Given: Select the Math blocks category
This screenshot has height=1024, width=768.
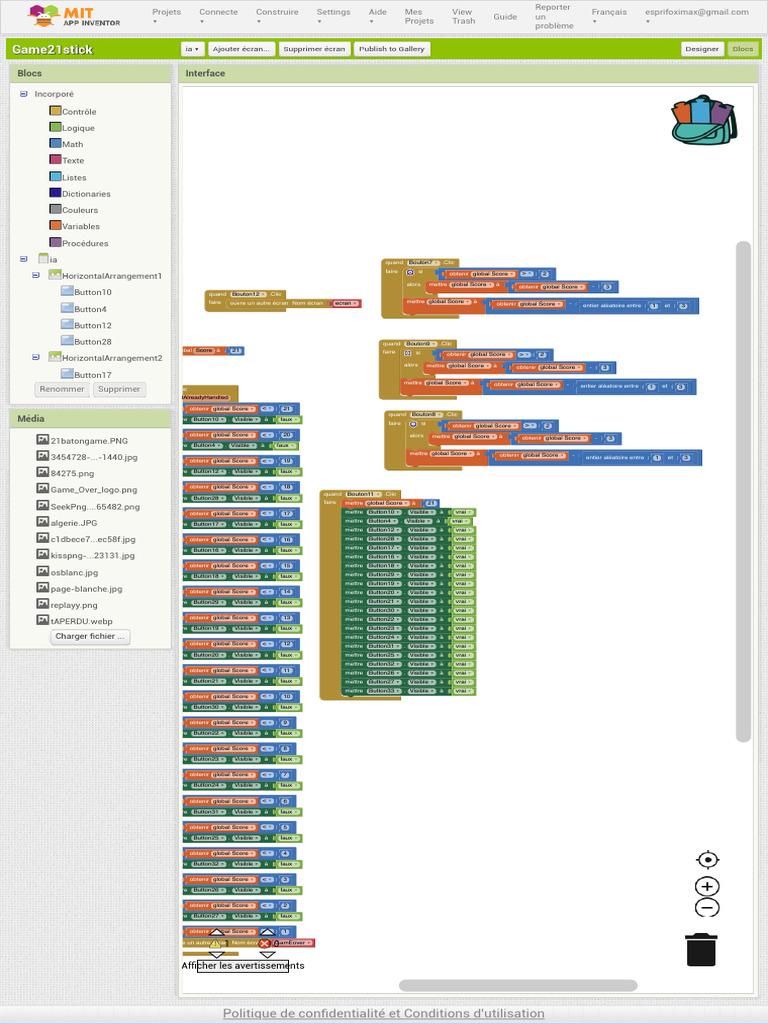Looking at the screenshot, I should (67, 144).
